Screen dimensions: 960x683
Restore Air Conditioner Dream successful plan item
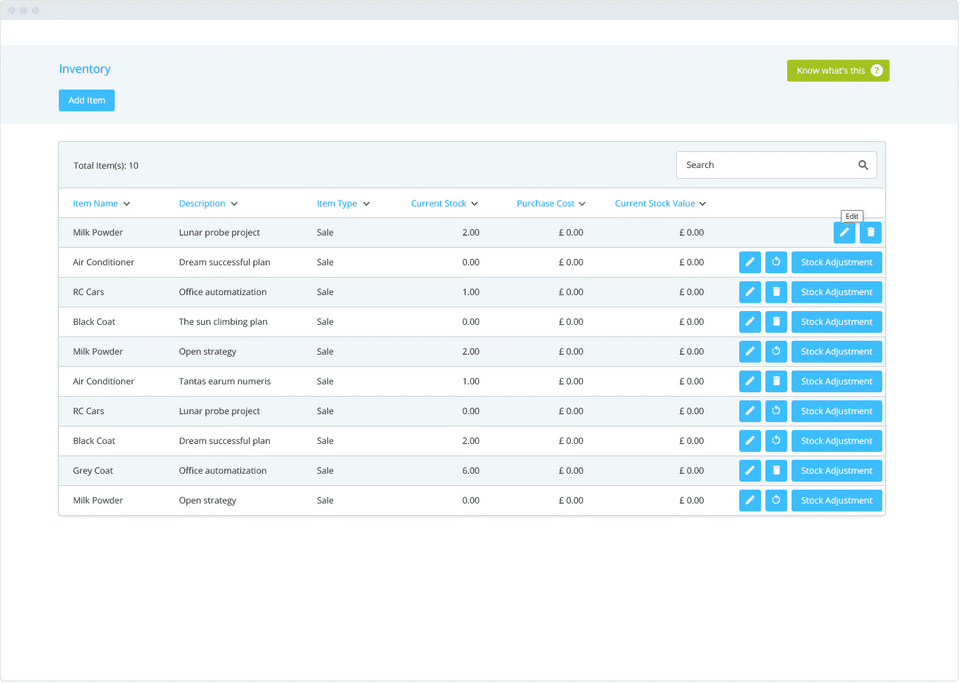click(776, 262)
